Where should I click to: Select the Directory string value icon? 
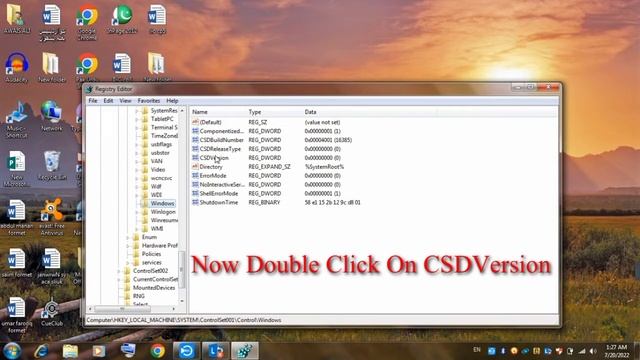(x=195, y=167)
